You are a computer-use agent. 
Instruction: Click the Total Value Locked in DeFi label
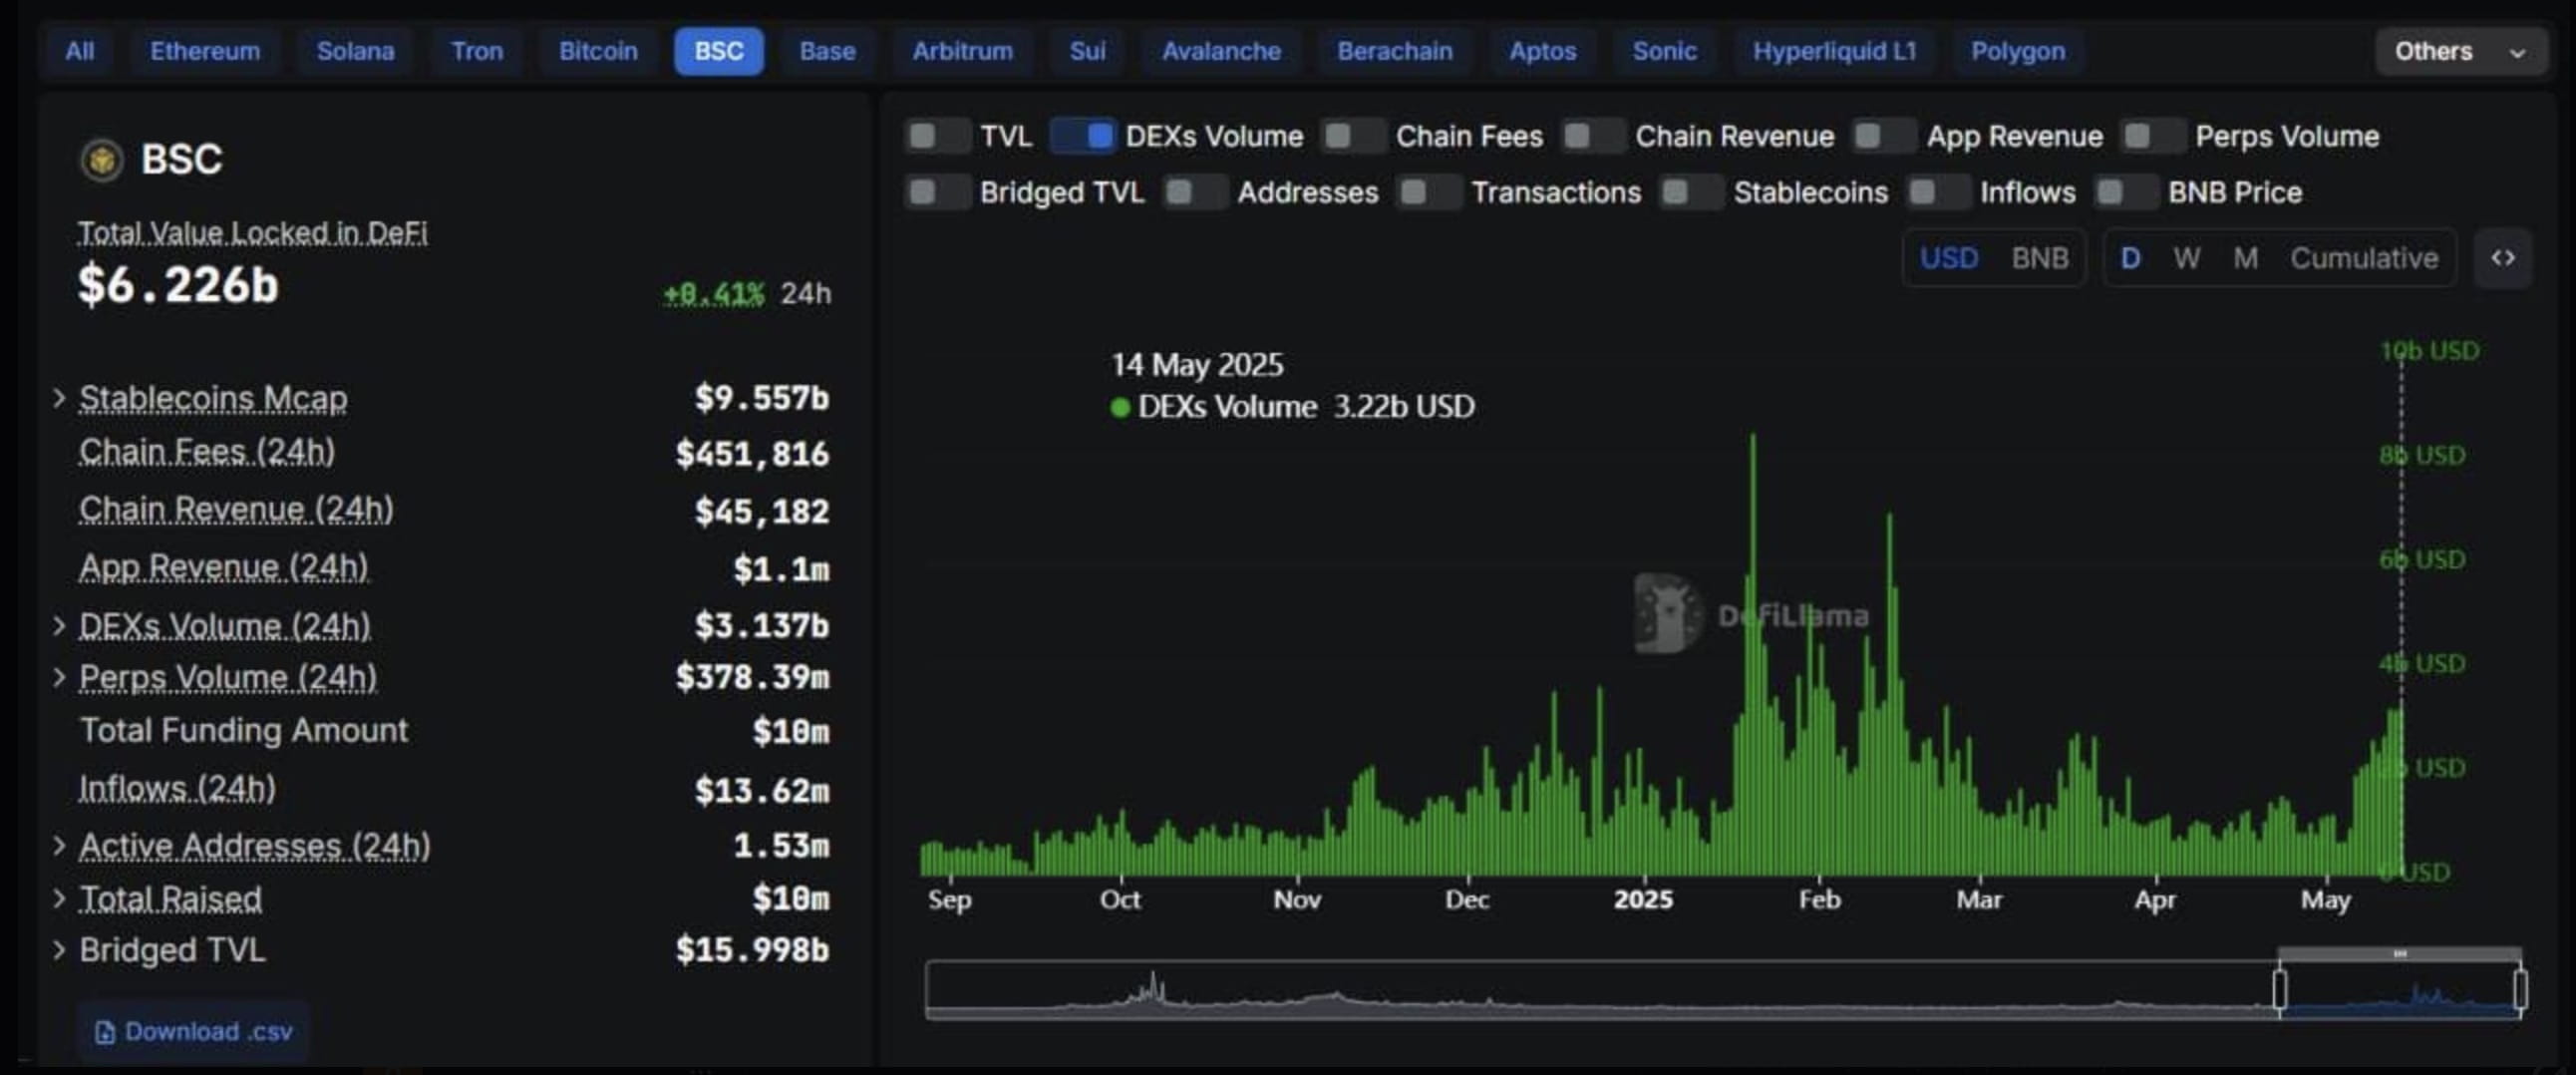253,233
